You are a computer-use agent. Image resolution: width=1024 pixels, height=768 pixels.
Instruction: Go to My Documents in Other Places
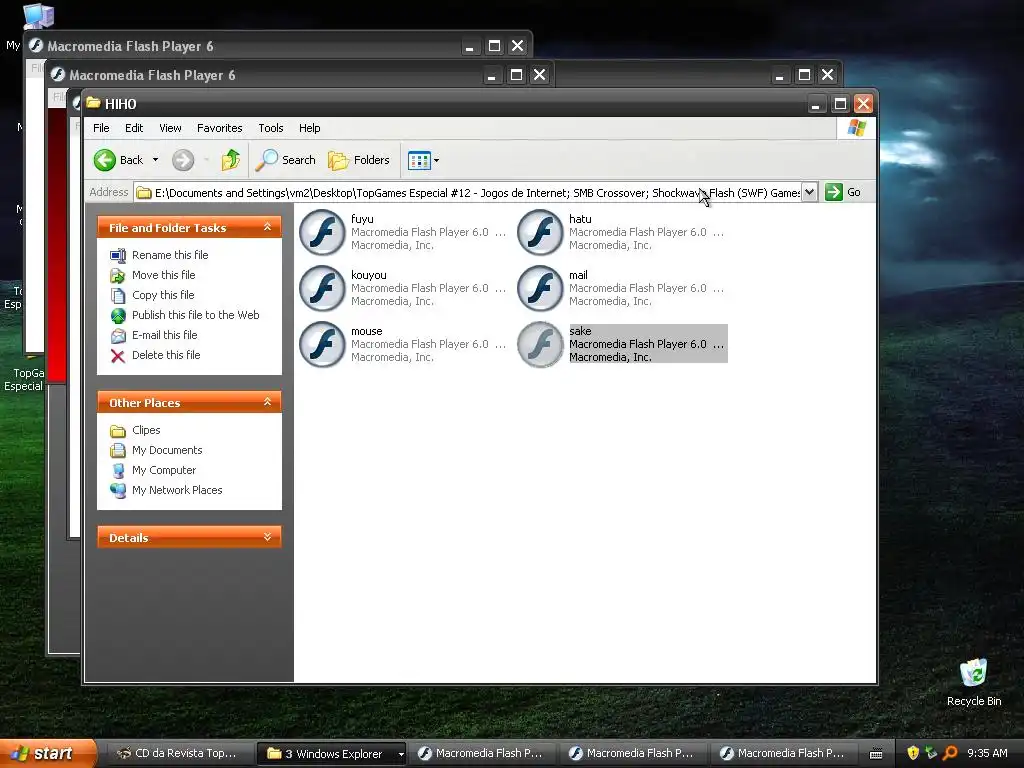167,450
